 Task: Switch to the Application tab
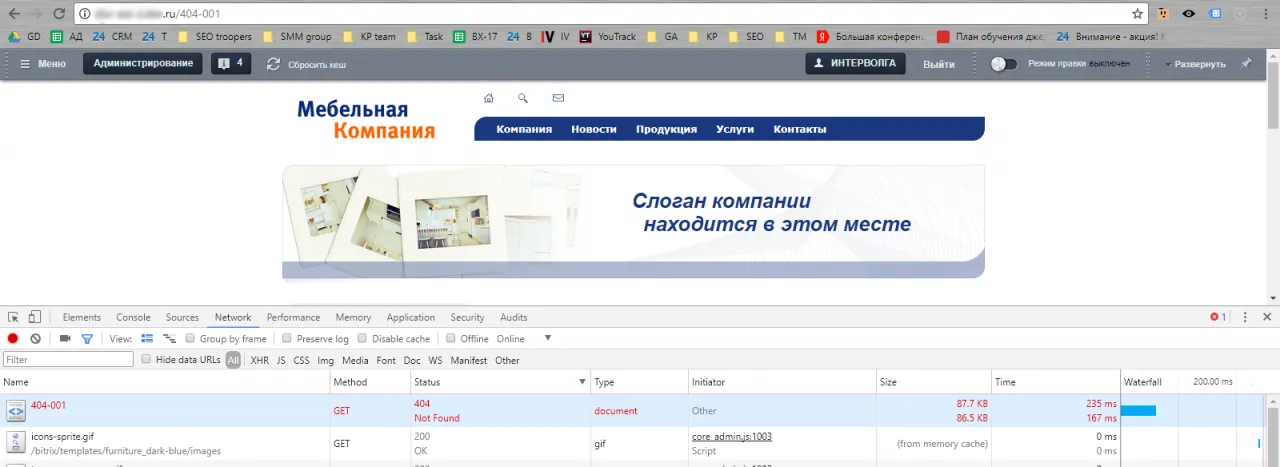tap(411, 317)
